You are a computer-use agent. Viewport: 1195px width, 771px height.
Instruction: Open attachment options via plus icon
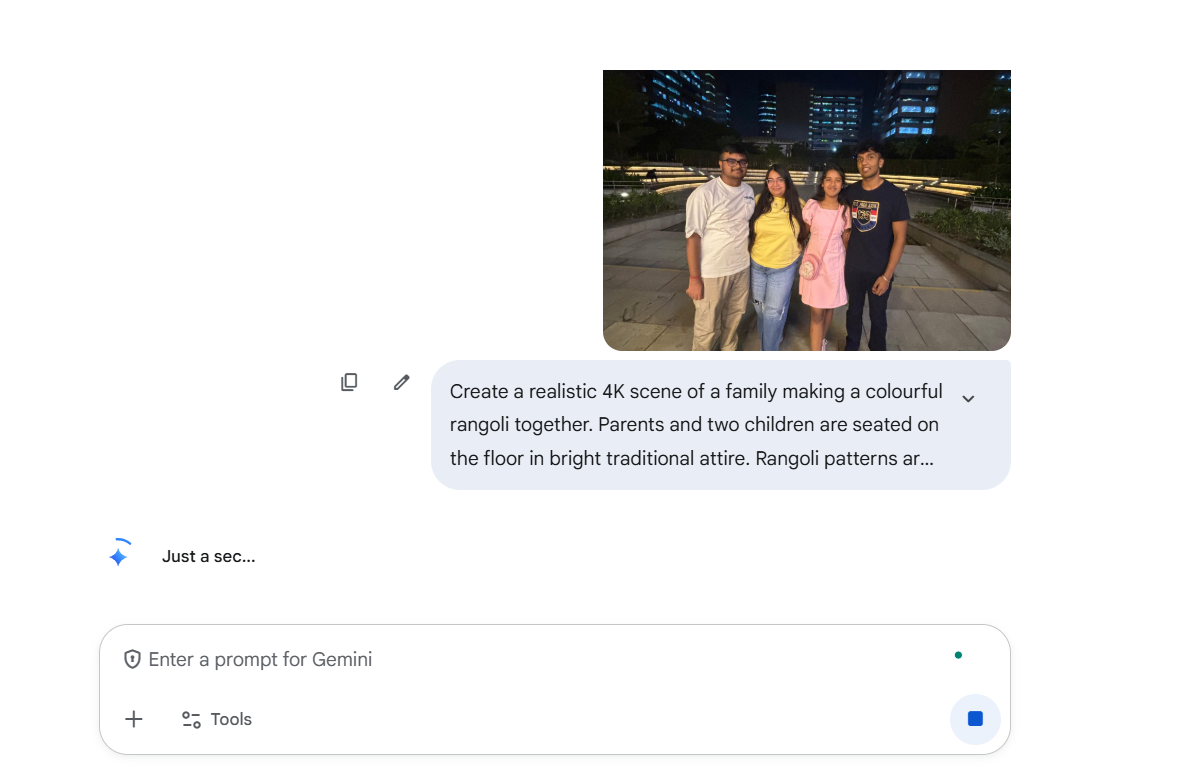tap(133, 719)
